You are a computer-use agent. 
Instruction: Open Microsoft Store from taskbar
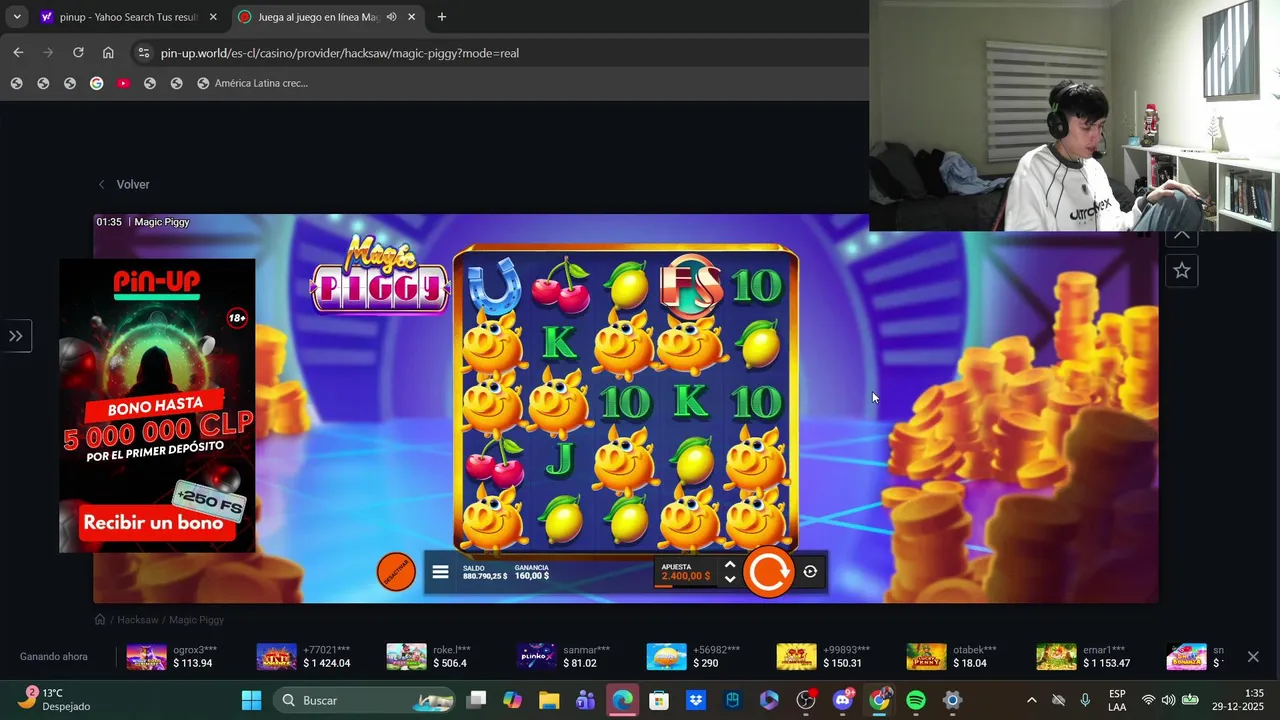pyautogui.click(x=658, y=700)
